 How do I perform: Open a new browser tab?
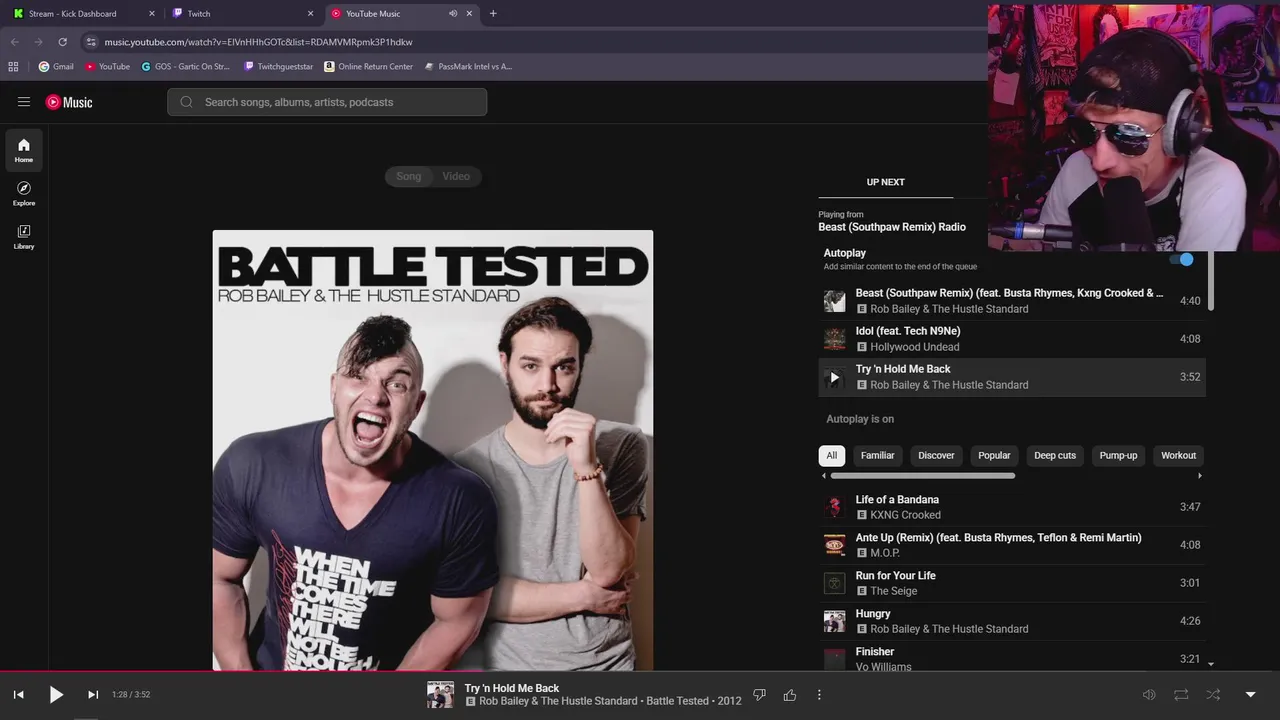[x=493, y=14]
